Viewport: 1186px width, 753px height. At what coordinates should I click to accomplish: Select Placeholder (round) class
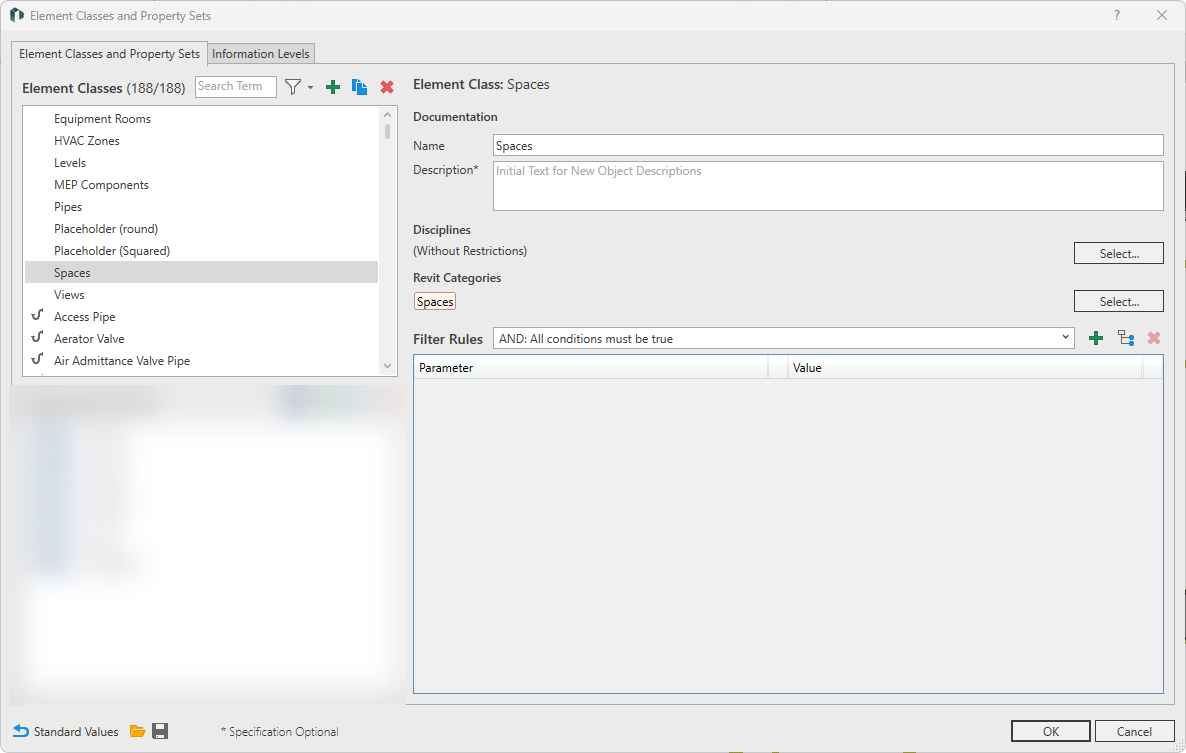point(201,228)
